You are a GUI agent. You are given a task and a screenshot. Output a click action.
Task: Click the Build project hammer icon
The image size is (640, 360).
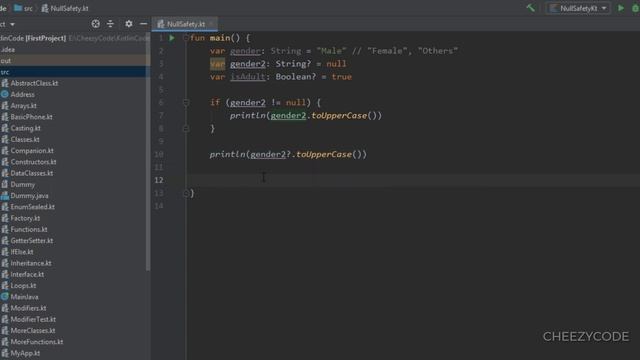click(x=531, y=8)
